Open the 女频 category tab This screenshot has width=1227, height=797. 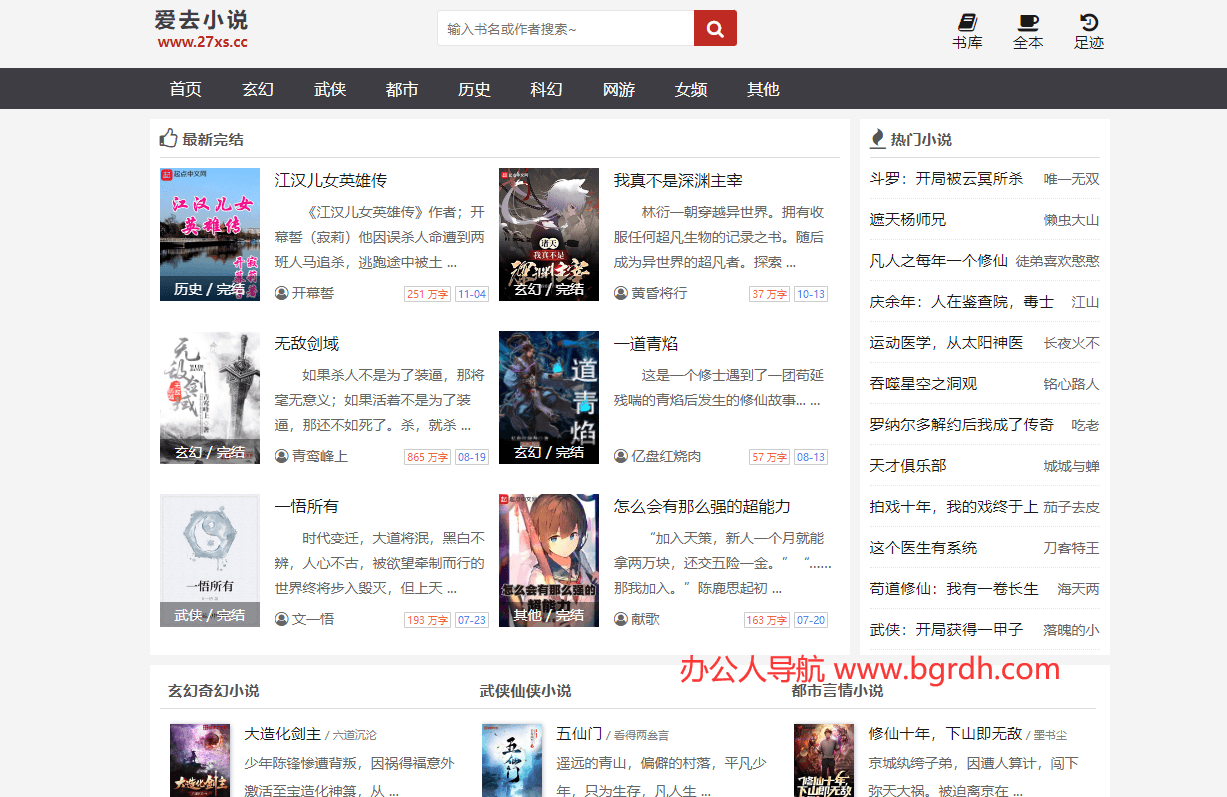coord(691,89)
